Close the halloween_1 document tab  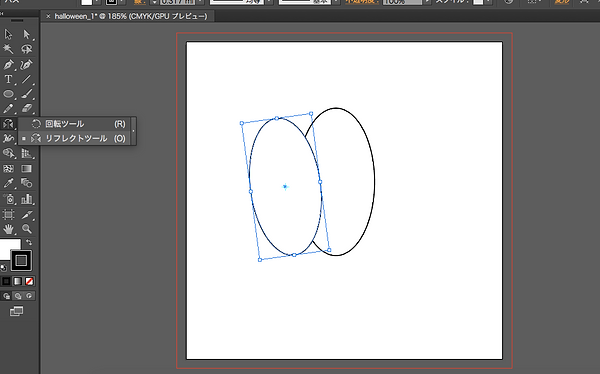(48, 16)
